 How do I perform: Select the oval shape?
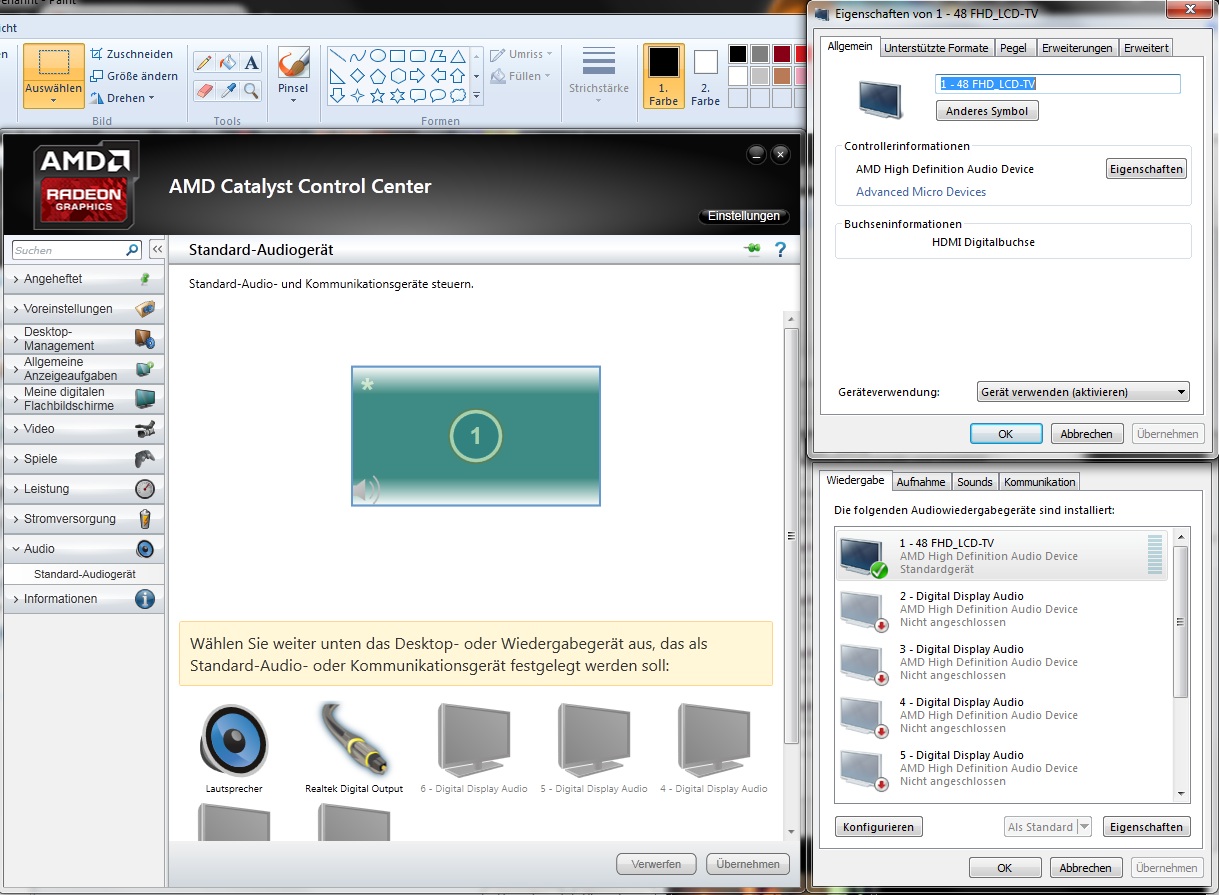pos(378,56)
